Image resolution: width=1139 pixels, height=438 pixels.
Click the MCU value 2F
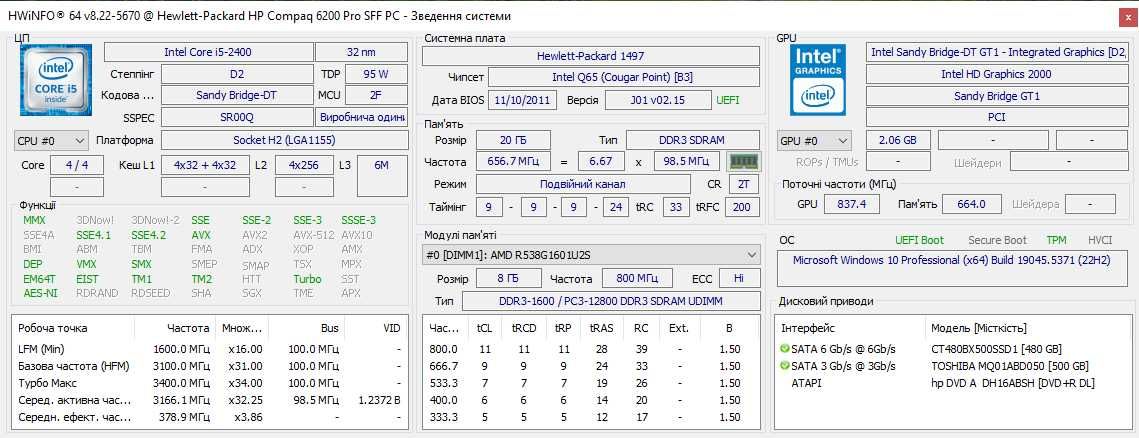pyautogui.click(x=376, y=95)
